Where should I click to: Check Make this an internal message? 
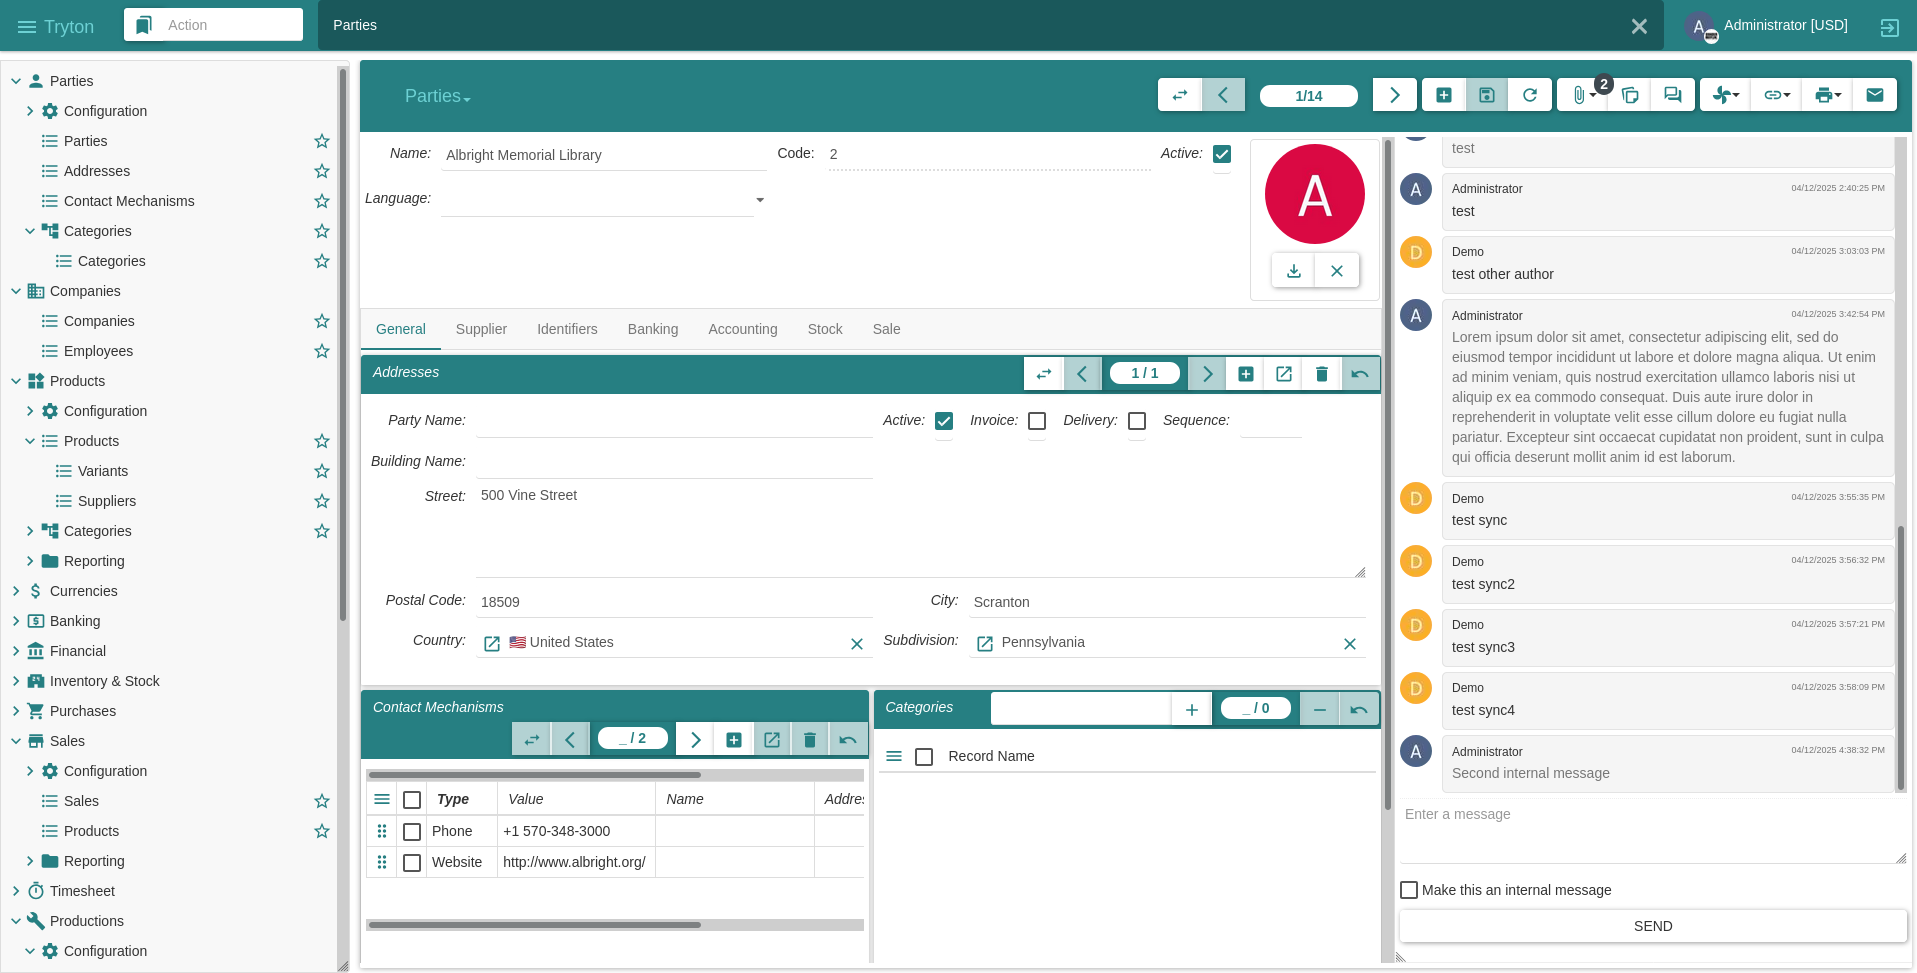[1409, 890]
